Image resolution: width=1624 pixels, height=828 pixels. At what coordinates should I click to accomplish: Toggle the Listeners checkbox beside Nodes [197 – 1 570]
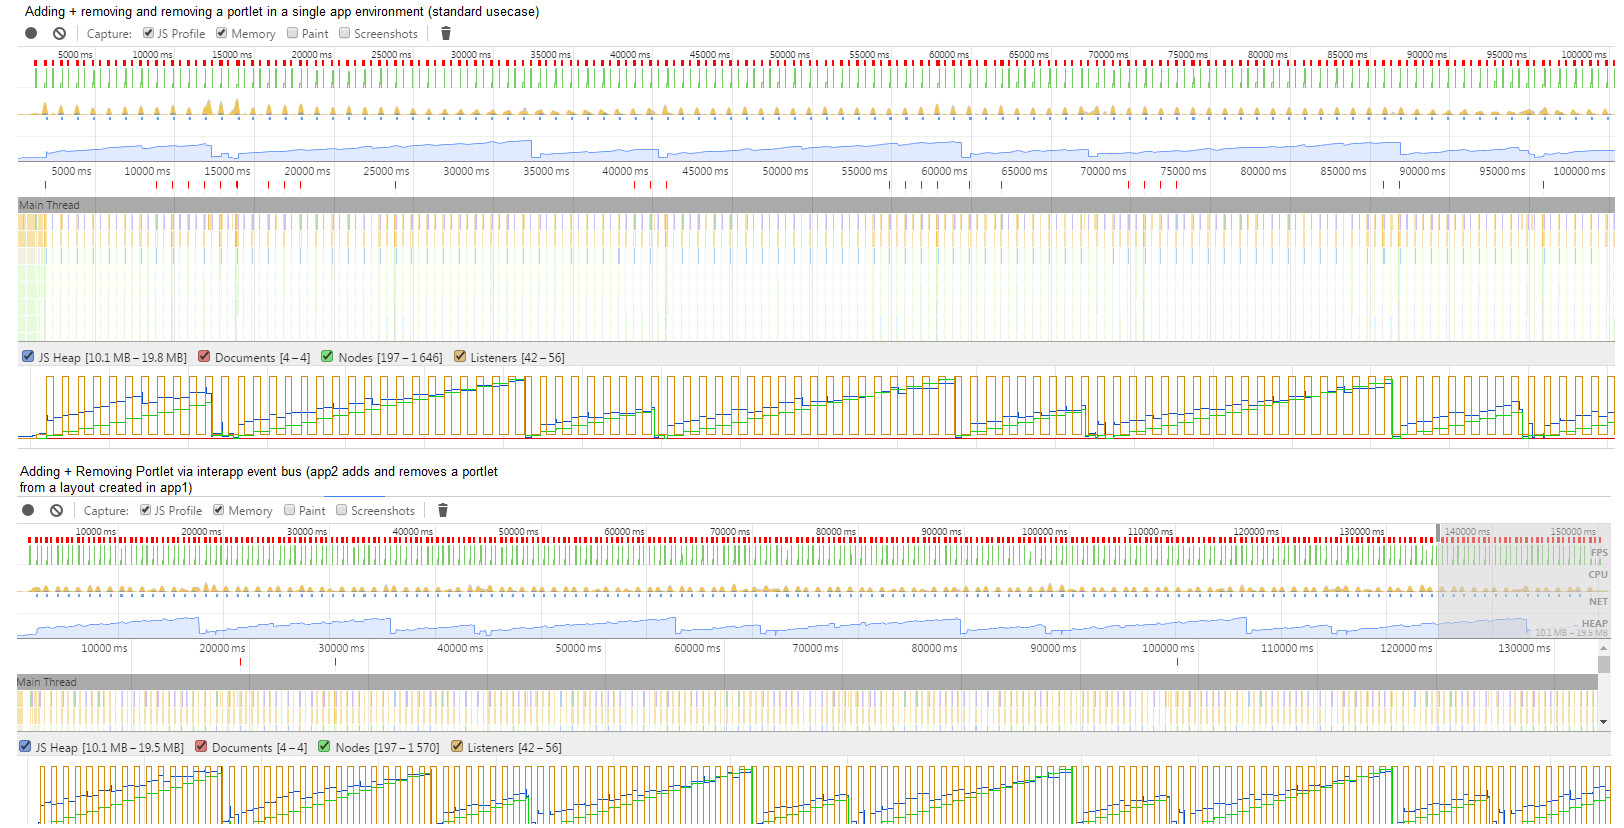pyautogui.click(x=457, y=746)
